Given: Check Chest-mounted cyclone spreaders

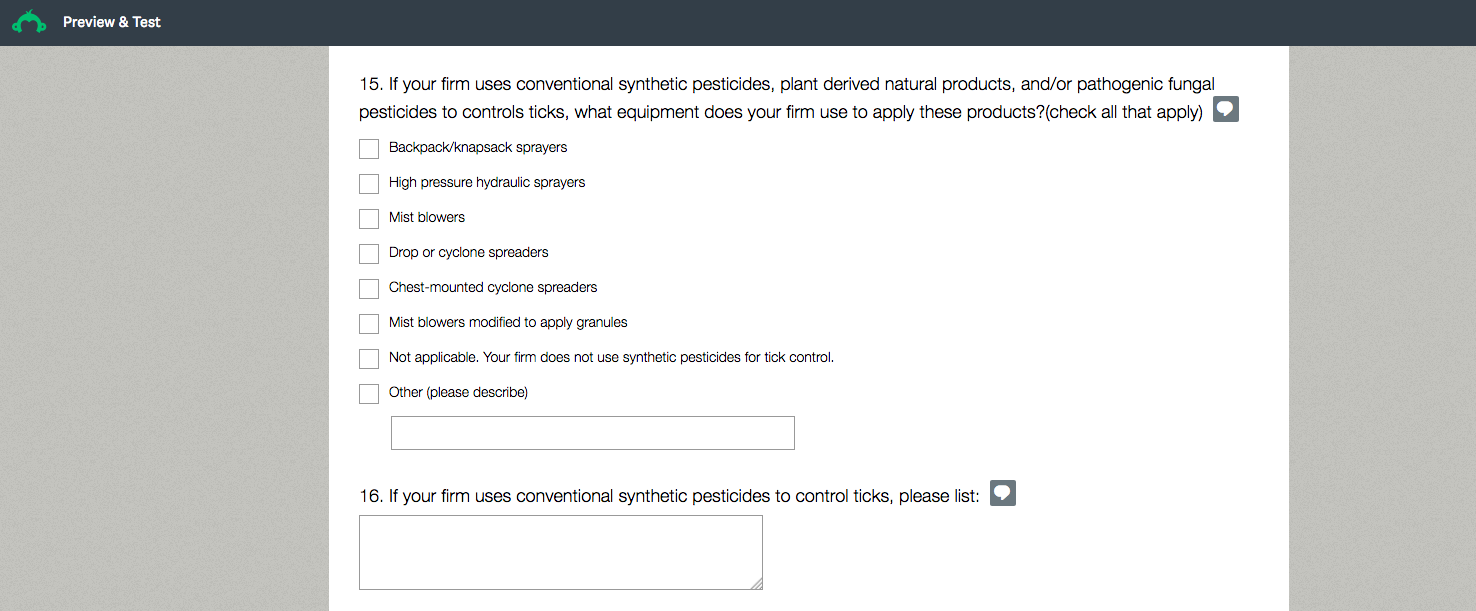Looking at the screenshot, I should click(x=369, y=289).
